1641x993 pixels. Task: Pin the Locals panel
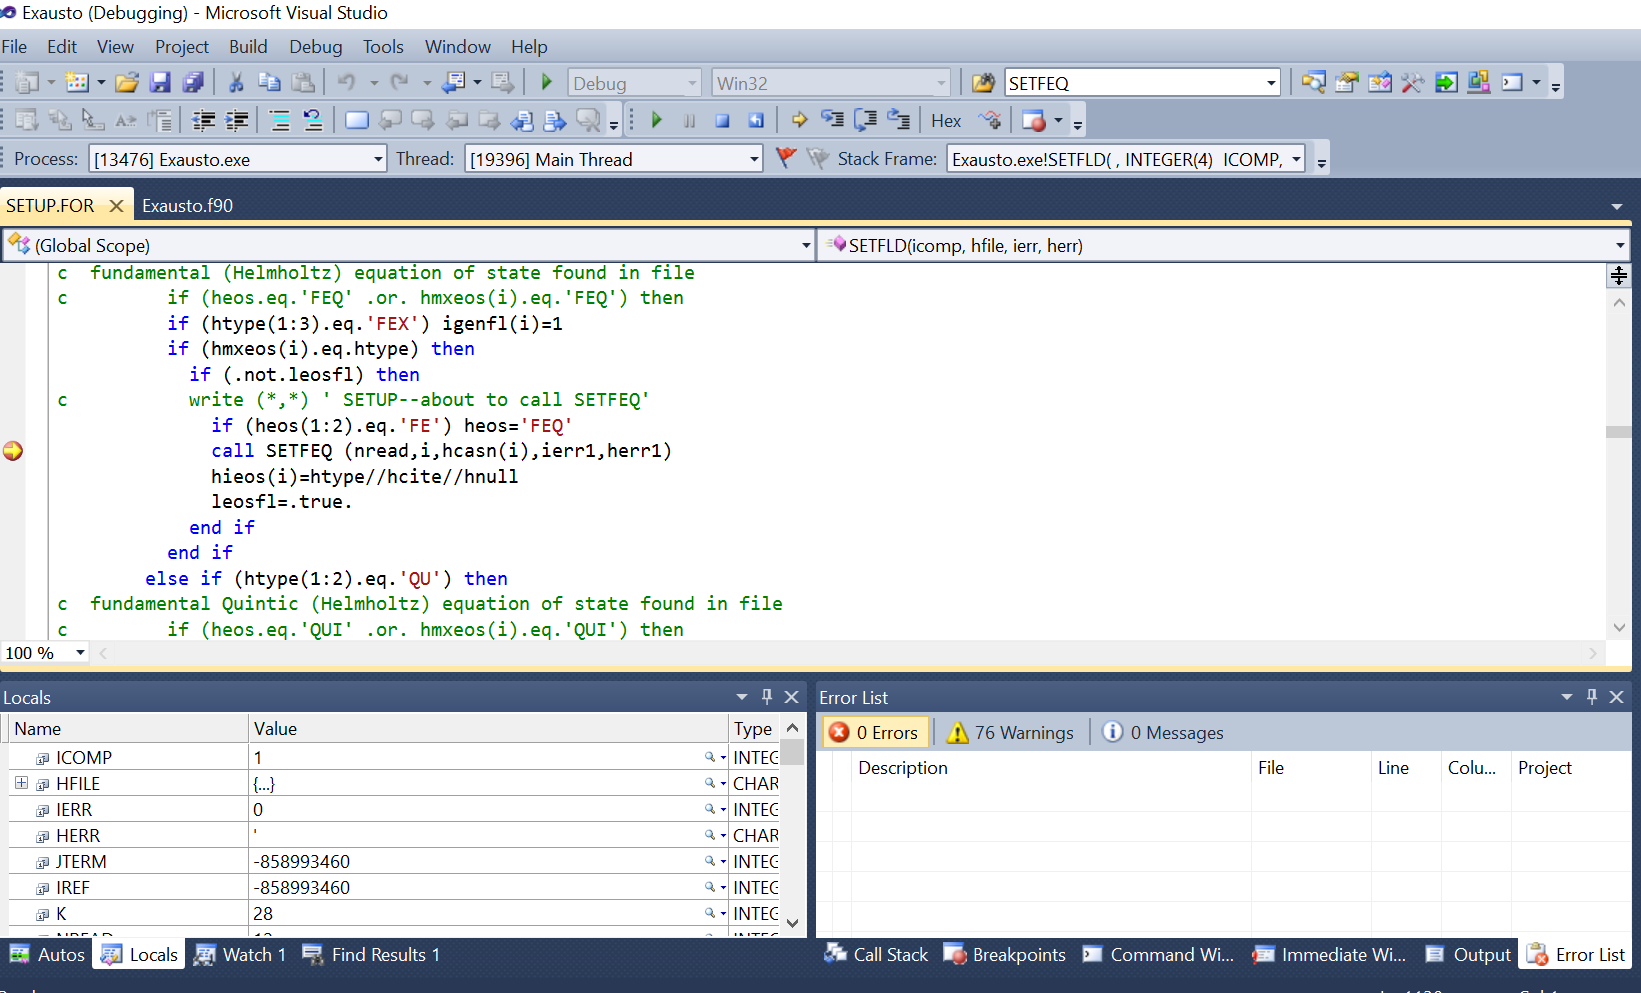[766, 696]
